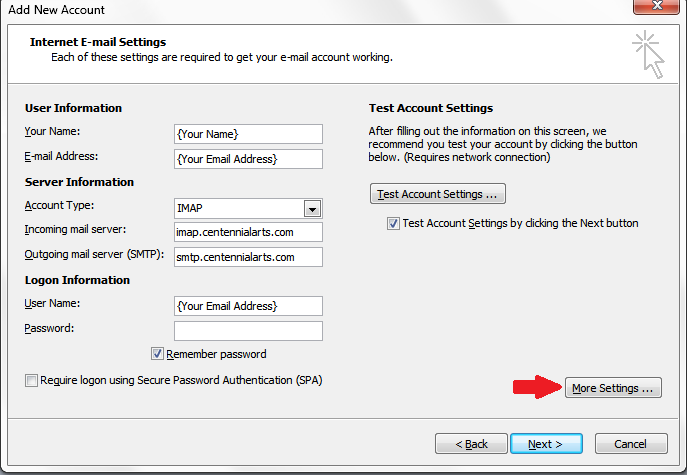Close the Add New Account window

click(657, 6)
